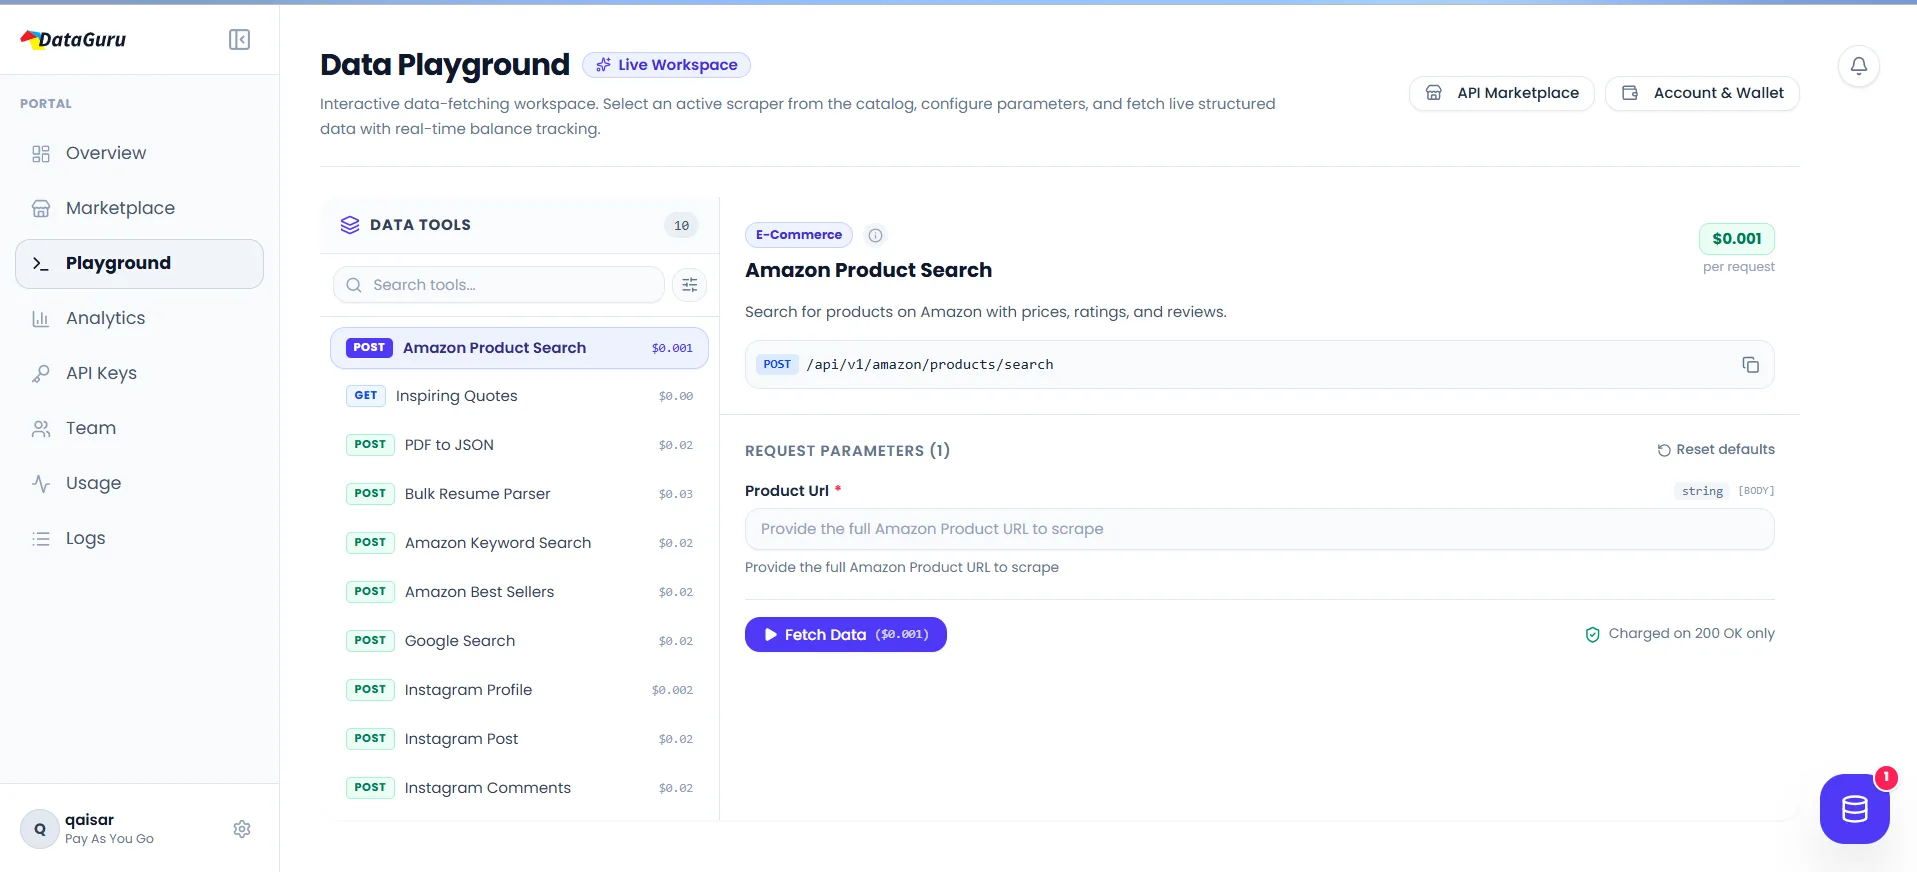Select Instagram Profile tool
The width and height of the screenshot is (1917, 872).
pos(519,690)
